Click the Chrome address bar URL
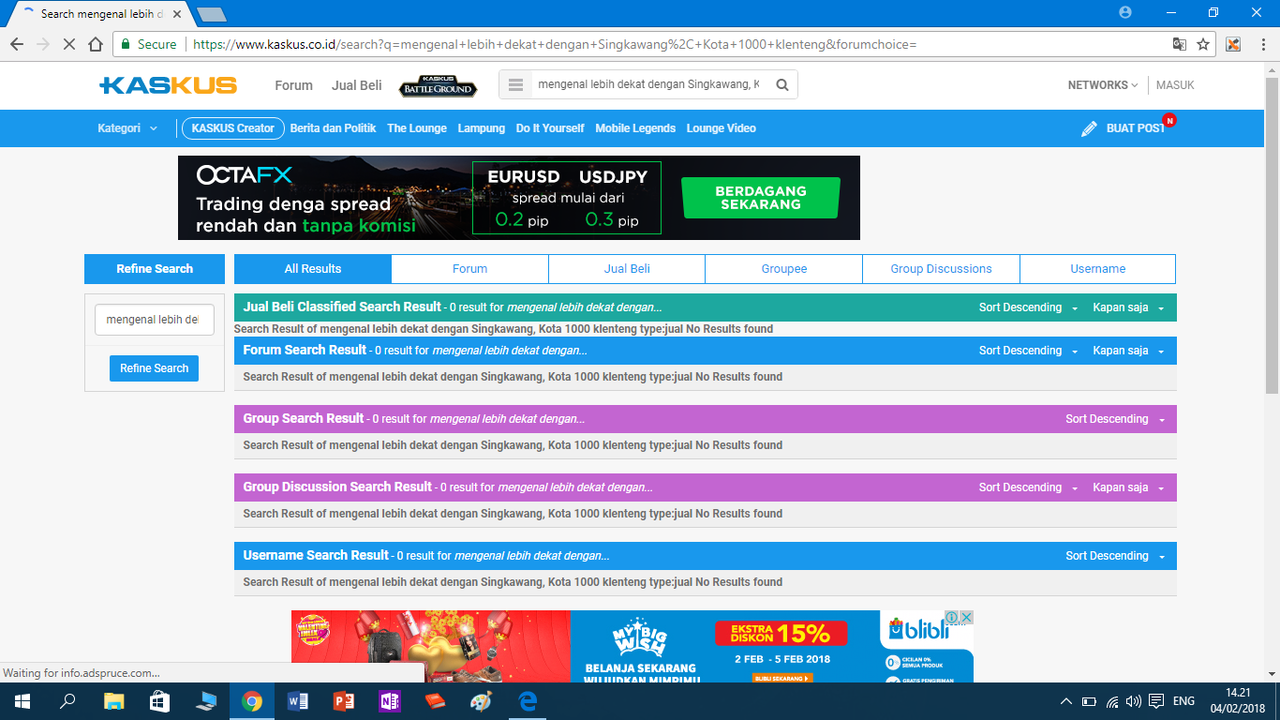 click(554, 44)
